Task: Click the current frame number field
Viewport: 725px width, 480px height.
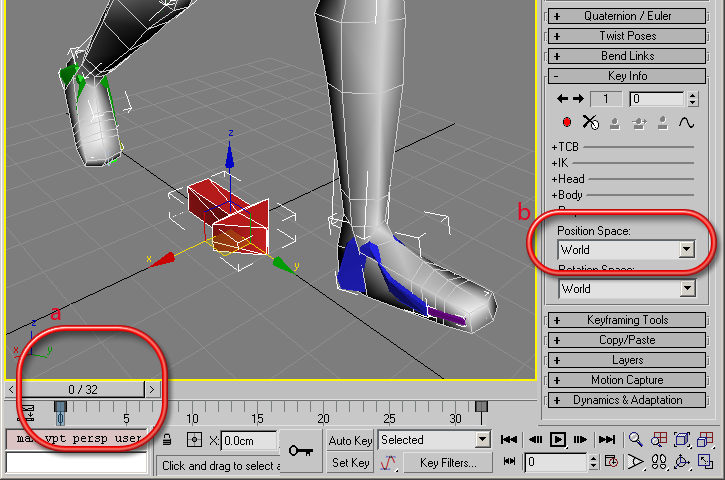Action: coord(556,462)
